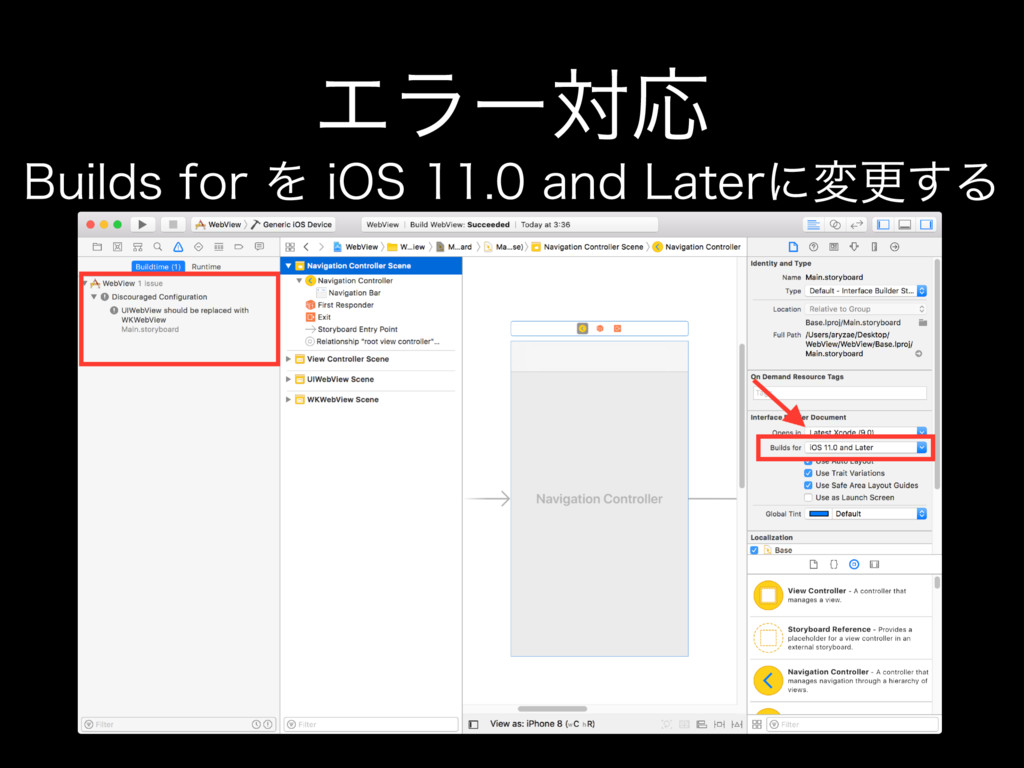Toggle the debug area visibility button
1024x768 pixels.
tap(904, 225)
